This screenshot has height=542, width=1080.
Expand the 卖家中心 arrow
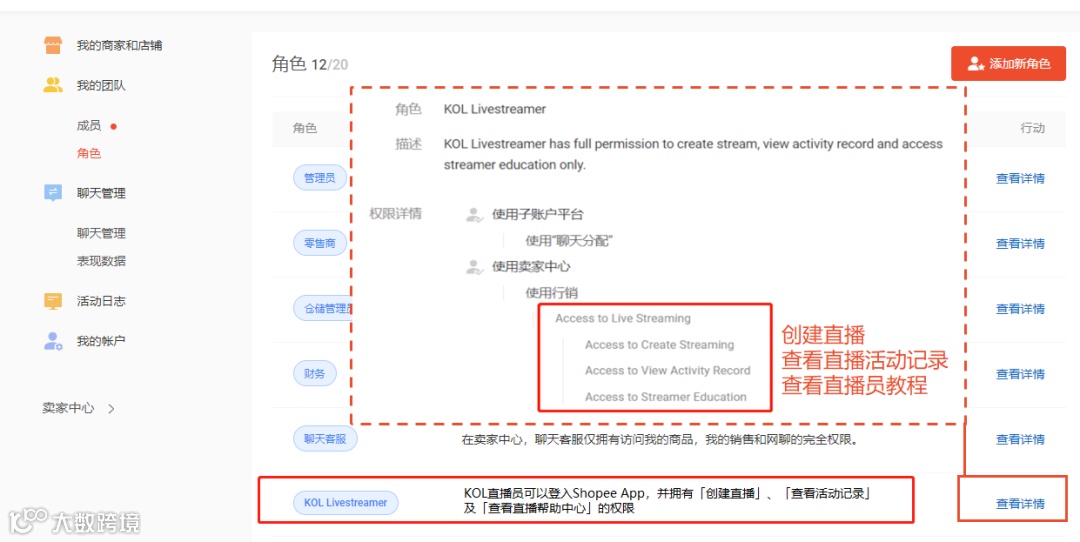[x=112, y=408]
